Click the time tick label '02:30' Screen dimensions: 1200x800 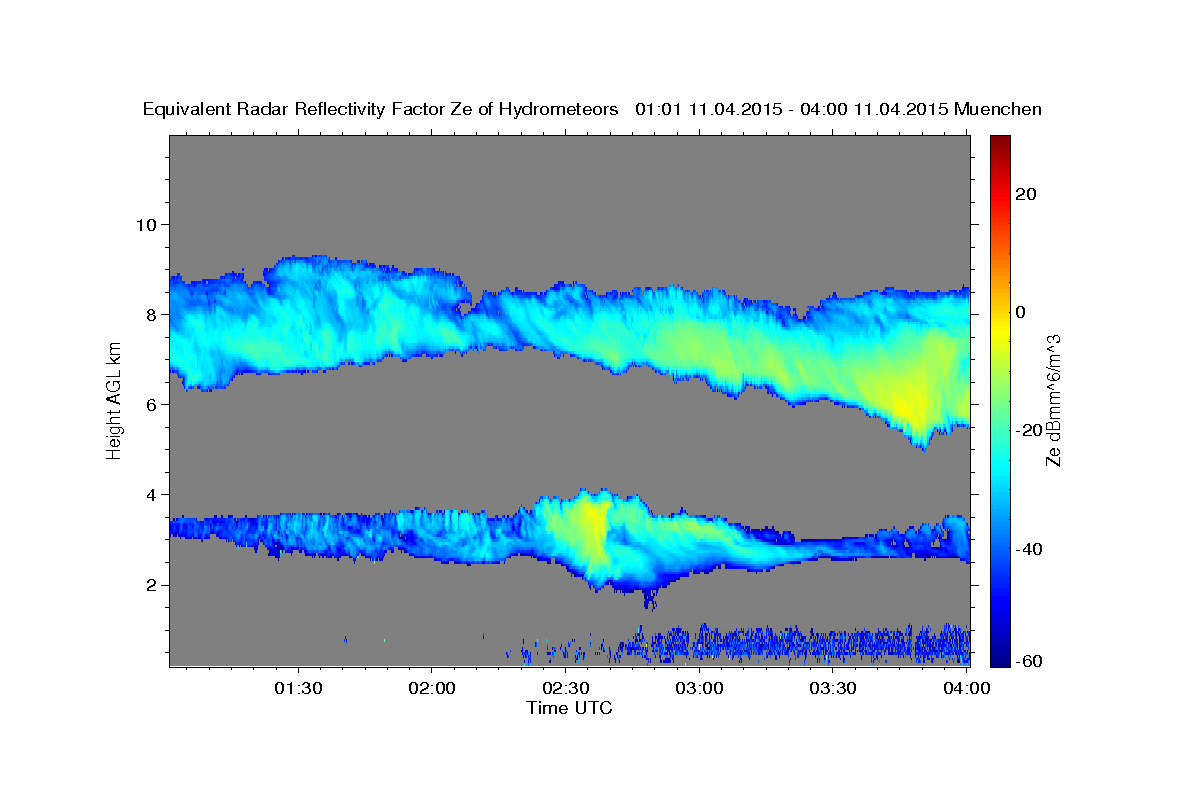coord(566,688)
